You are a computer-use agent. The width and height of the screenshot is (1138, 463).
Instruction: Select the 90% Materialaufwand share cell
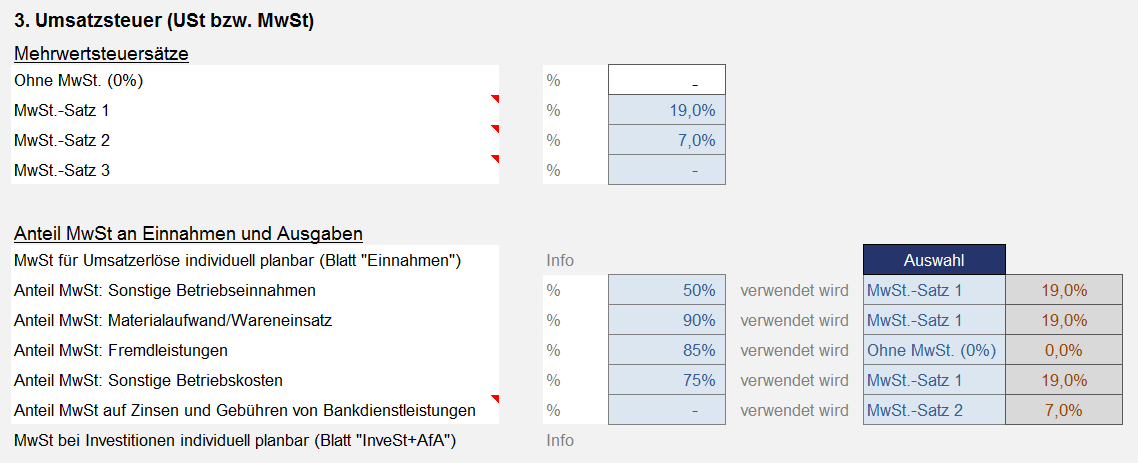point(666,320)
